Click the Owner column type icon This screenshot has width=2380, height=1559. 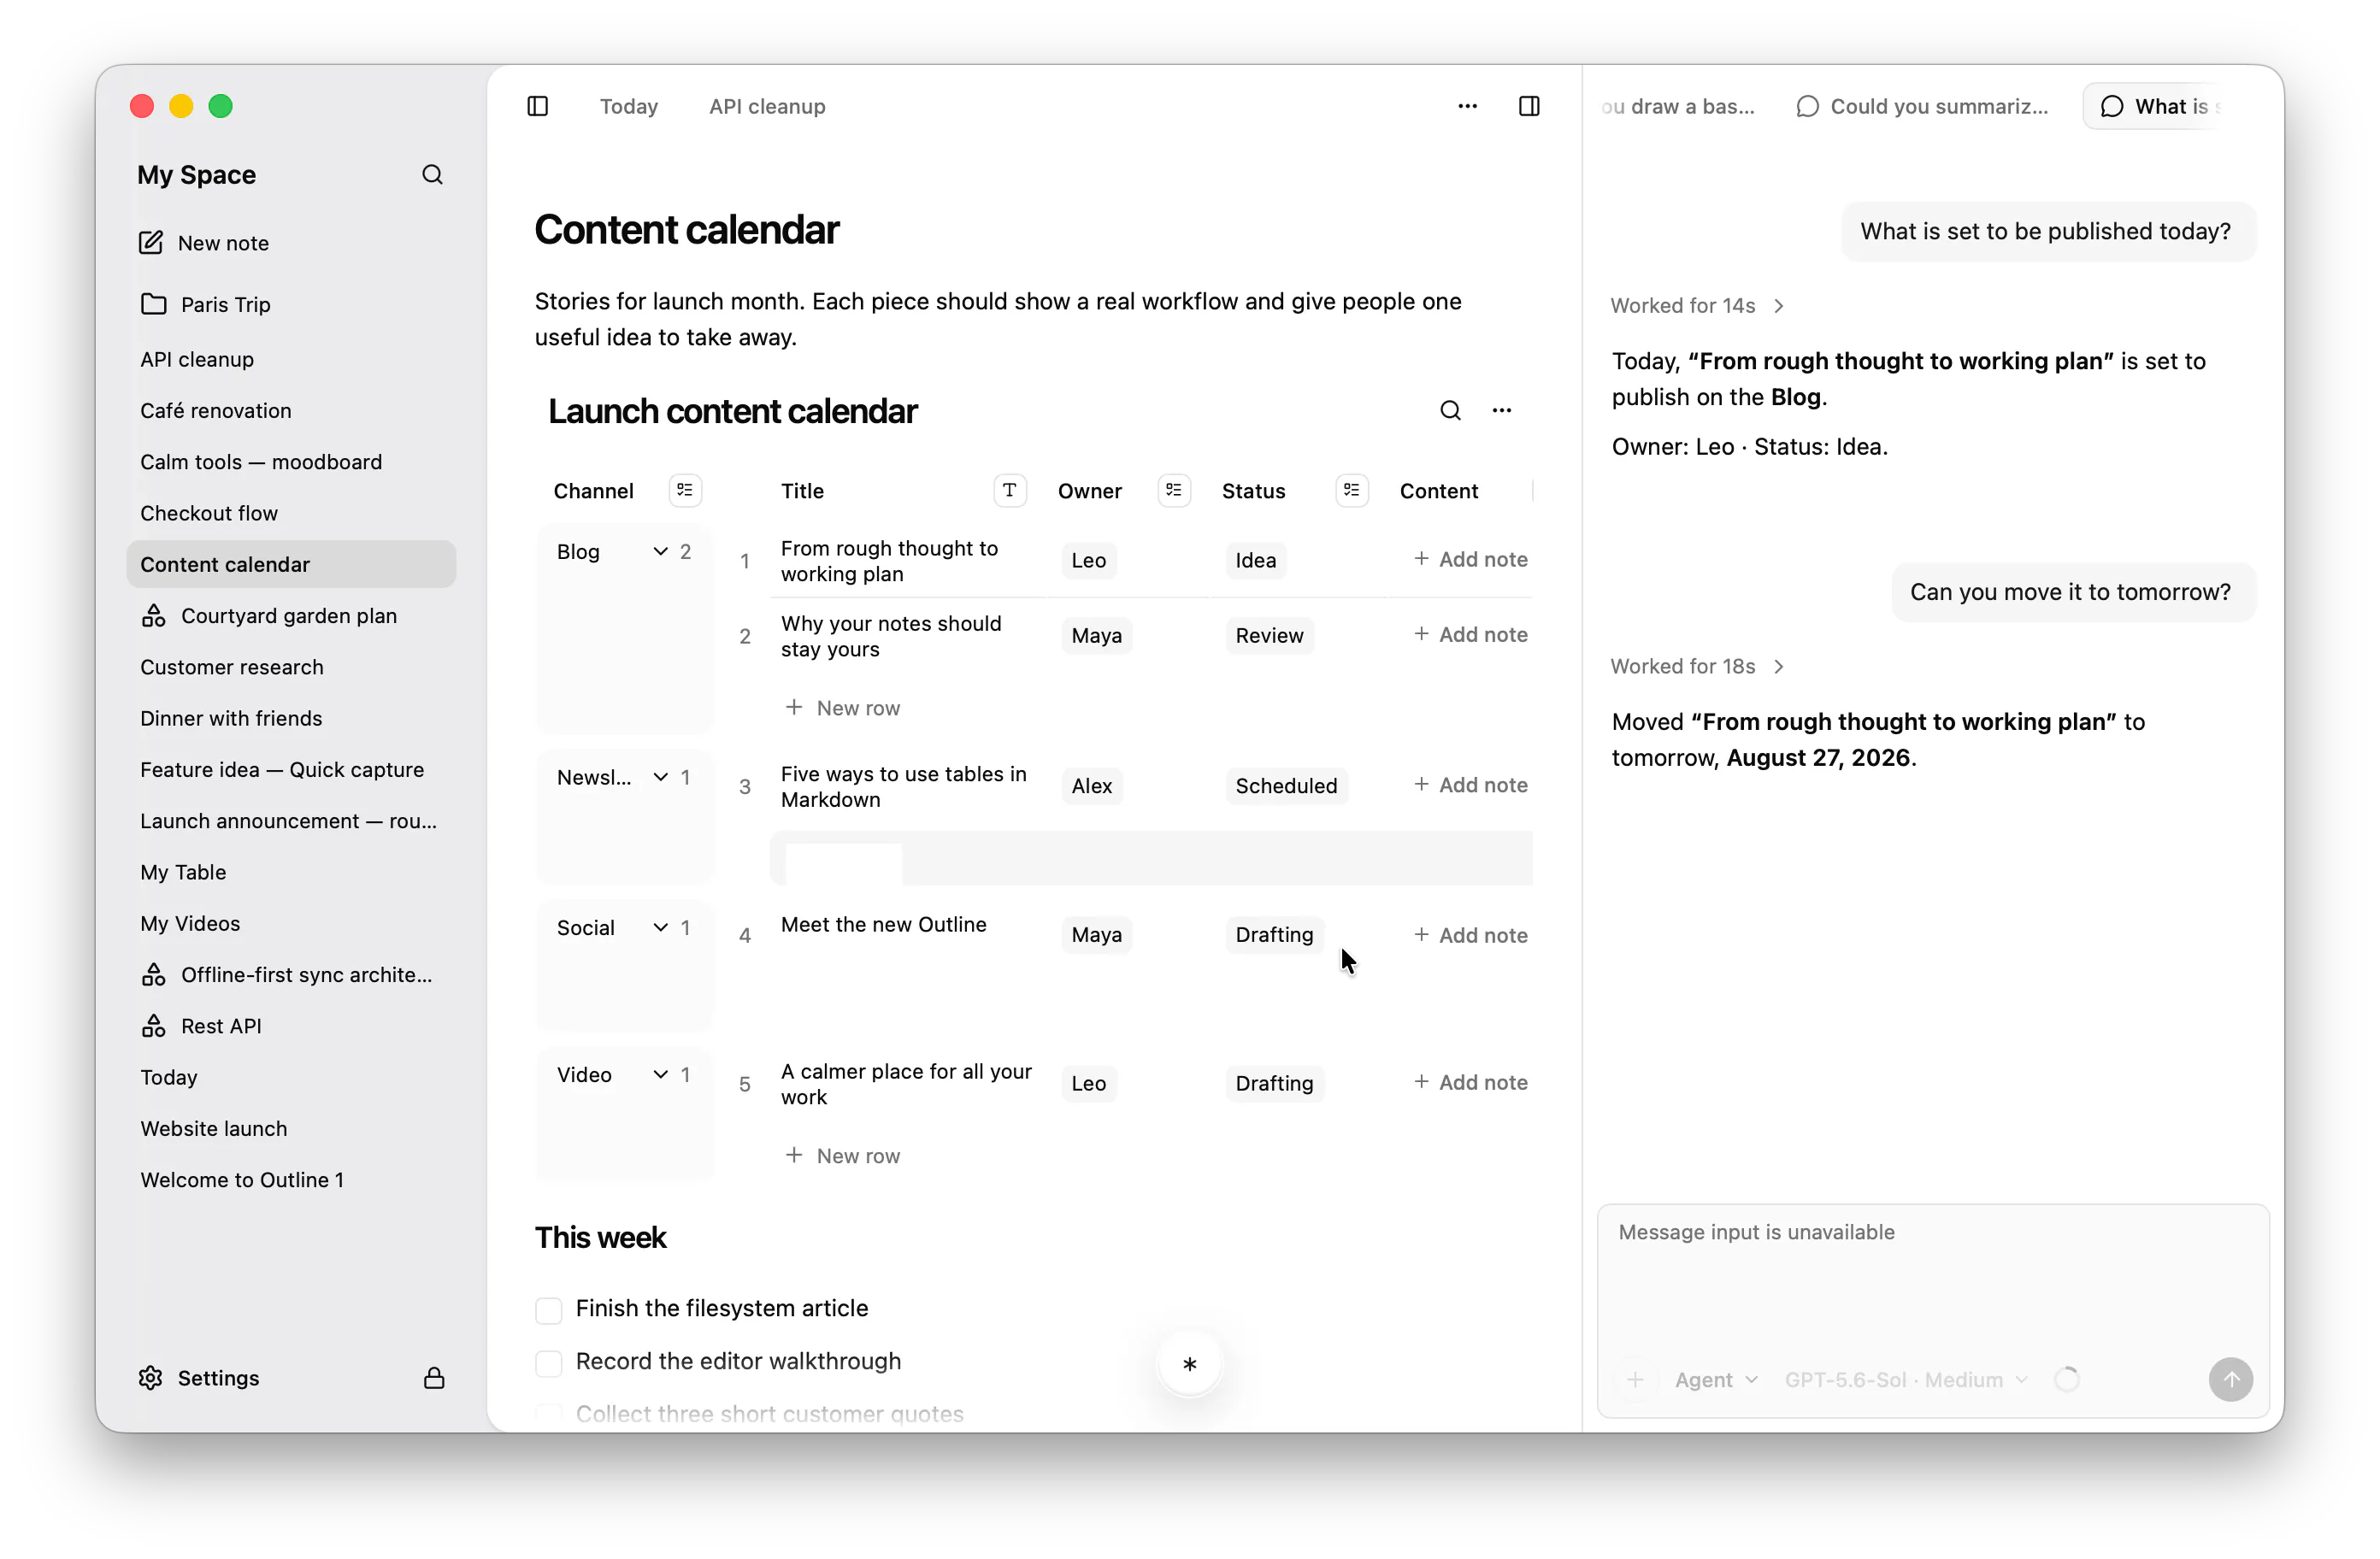pyautogui.click(x=1173, y=490)
